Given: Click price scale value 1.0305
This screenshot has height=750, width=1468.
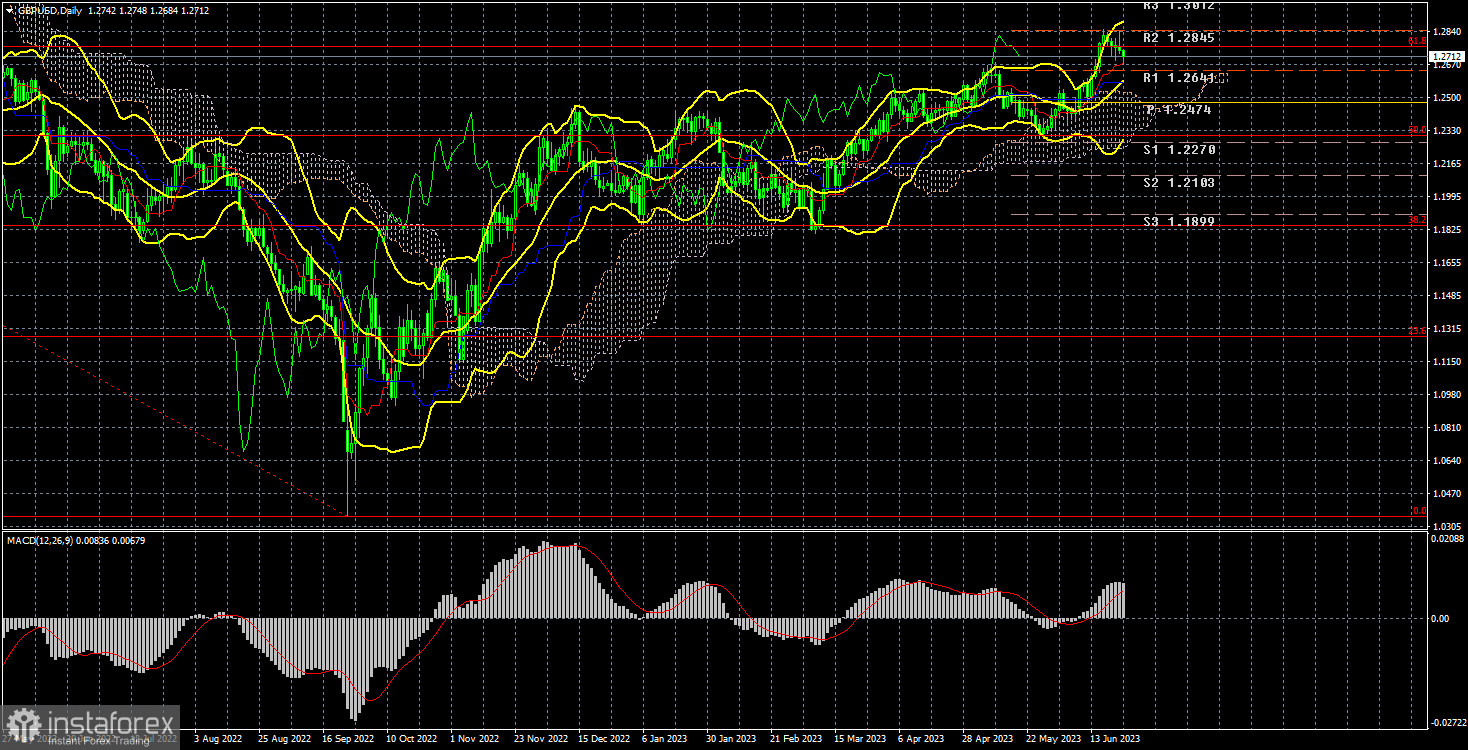Looking at the screenshot, I should (1446, 526).
